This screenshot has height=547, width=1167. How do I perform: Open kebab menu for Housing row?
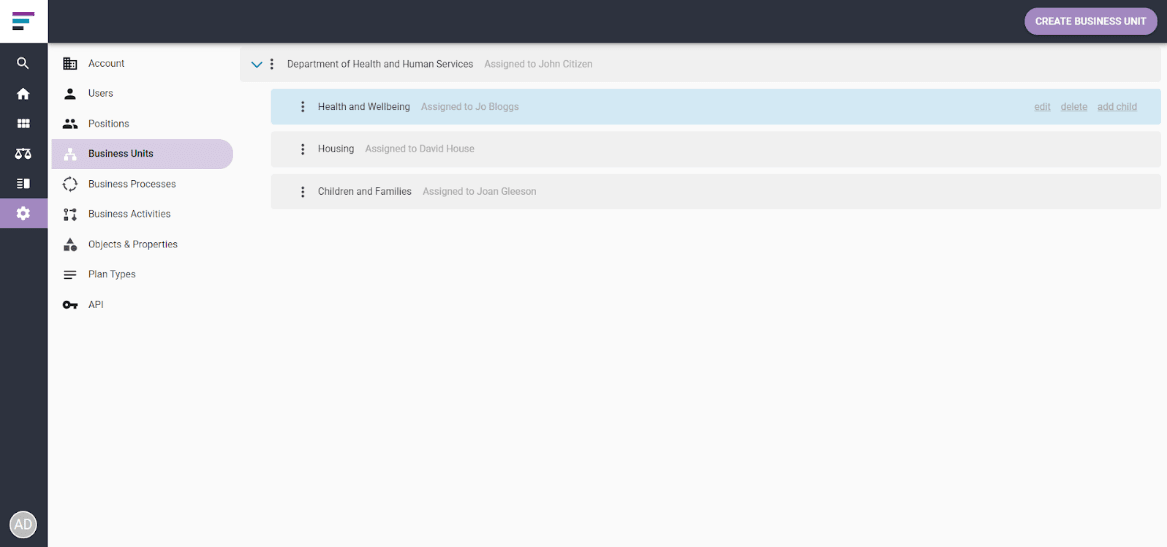tap(302, 149)
